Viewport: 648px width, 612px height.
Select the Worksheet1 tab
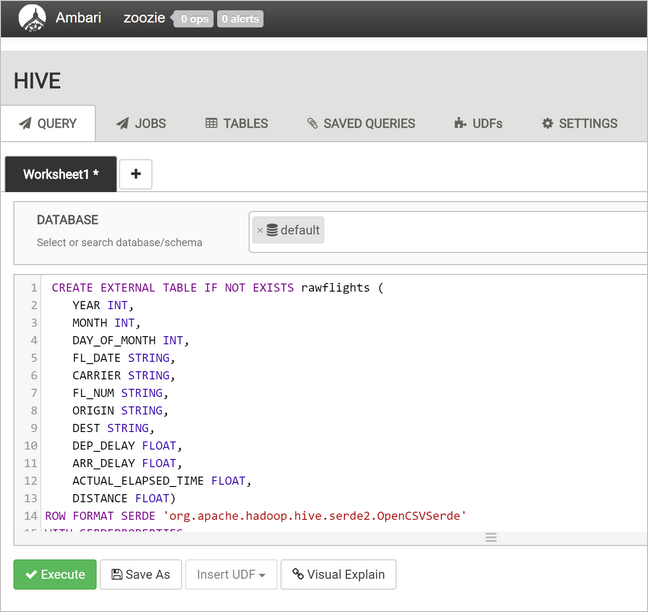pyautogui.click(x=60, y=174)
